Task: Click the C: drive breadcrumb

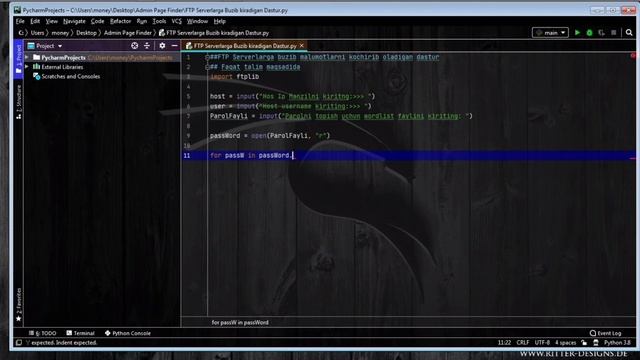Action: (21, 33)
